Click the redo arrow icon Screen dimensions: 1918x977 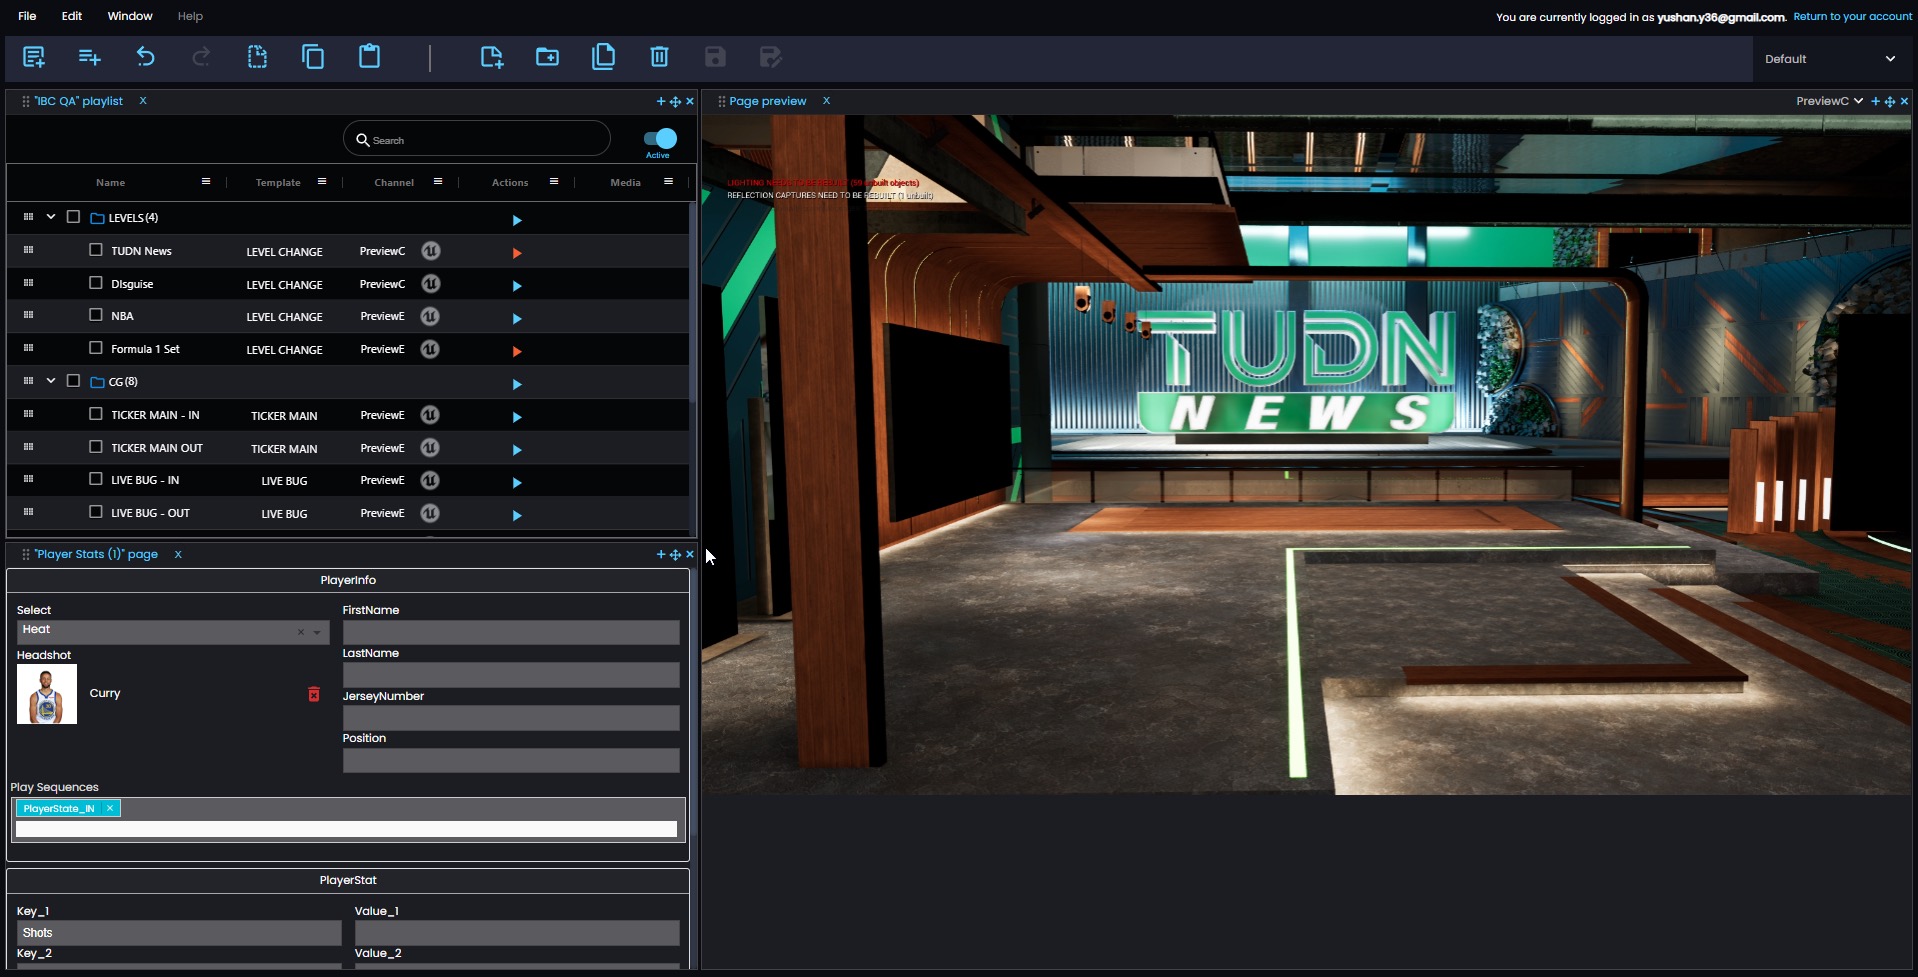click(x=201, y=57)
